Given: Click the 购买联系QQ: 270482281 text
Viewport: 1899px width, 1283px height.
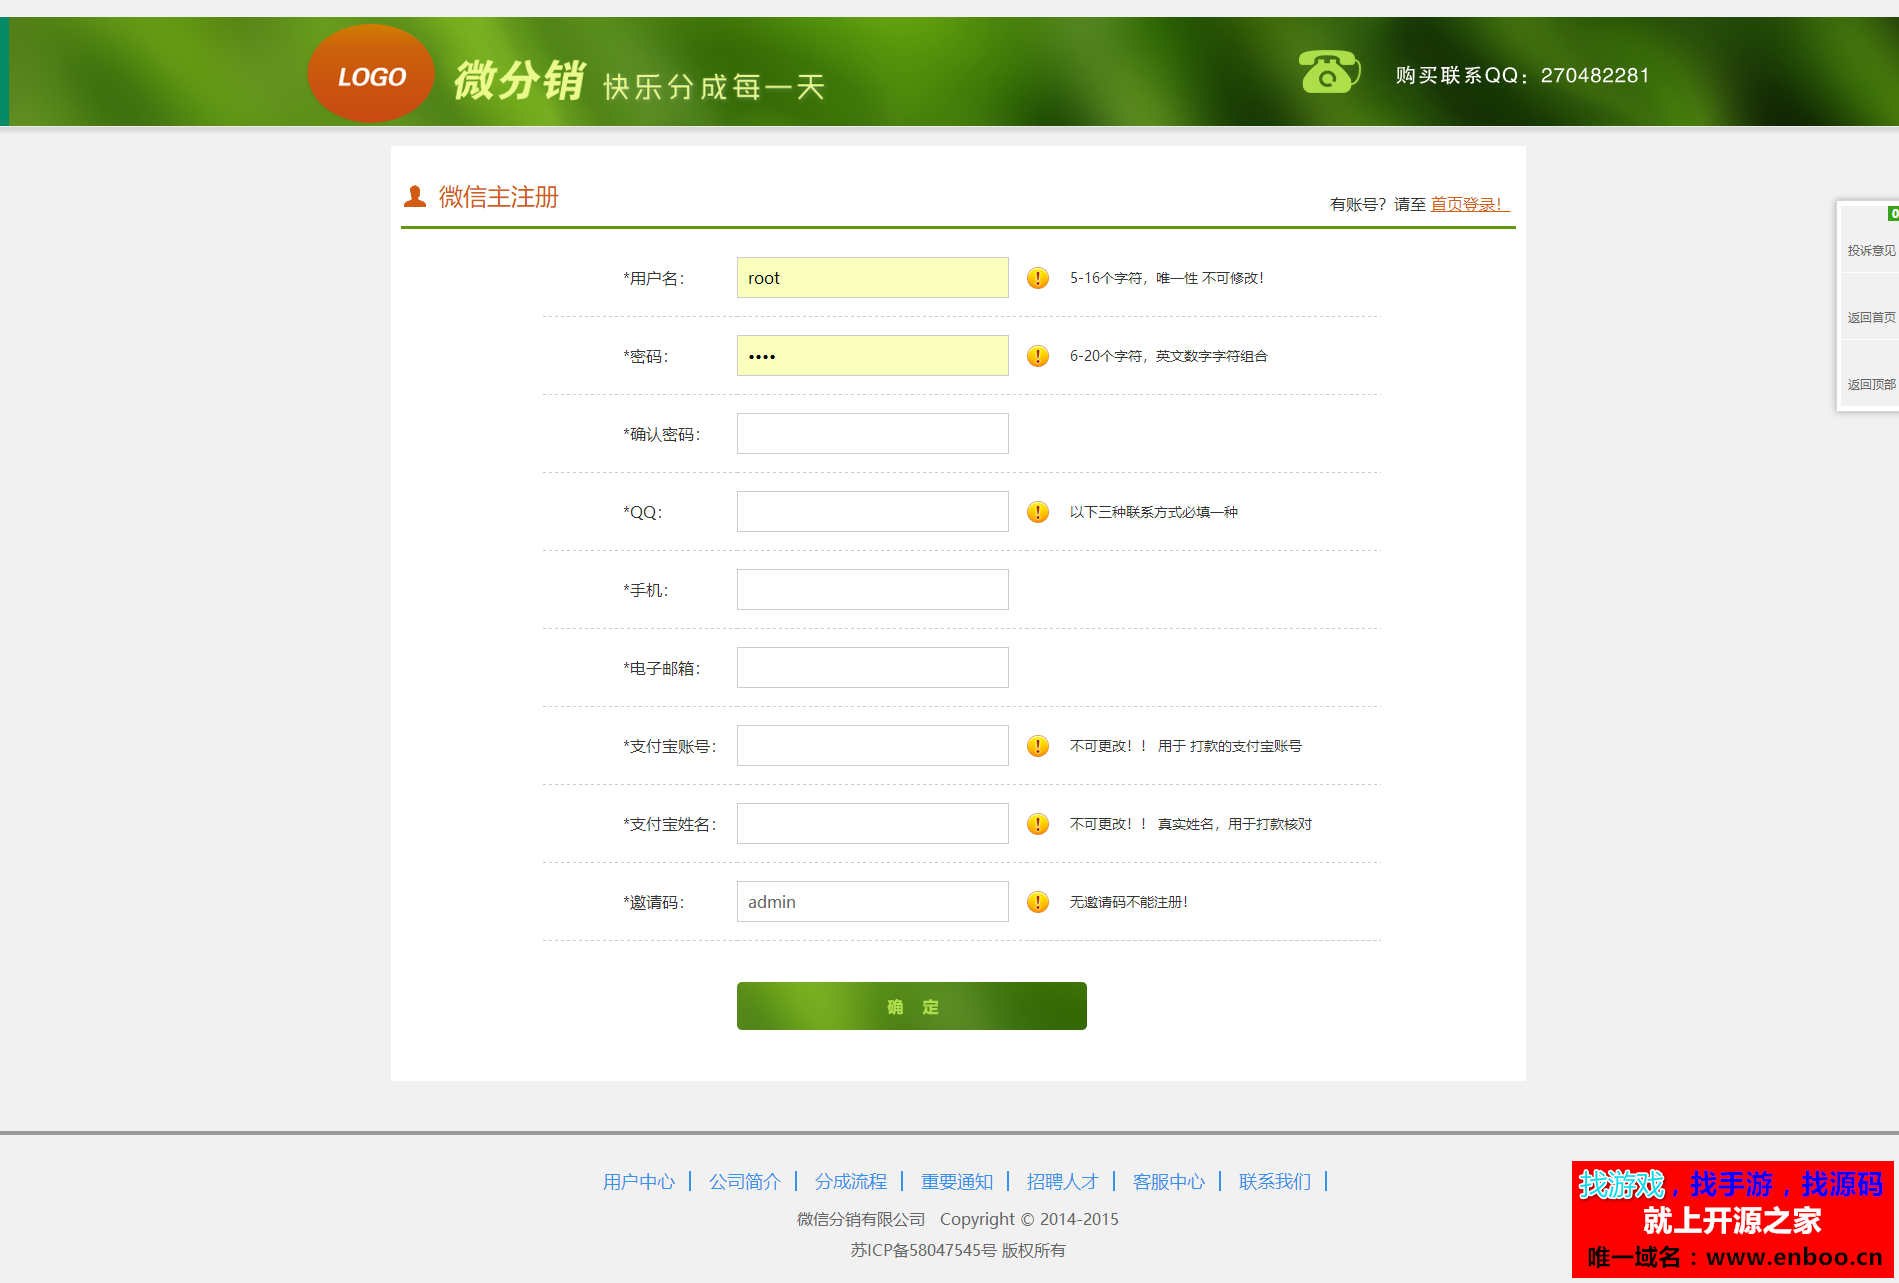Looking at the screenshot, I should click(1522, 75).
